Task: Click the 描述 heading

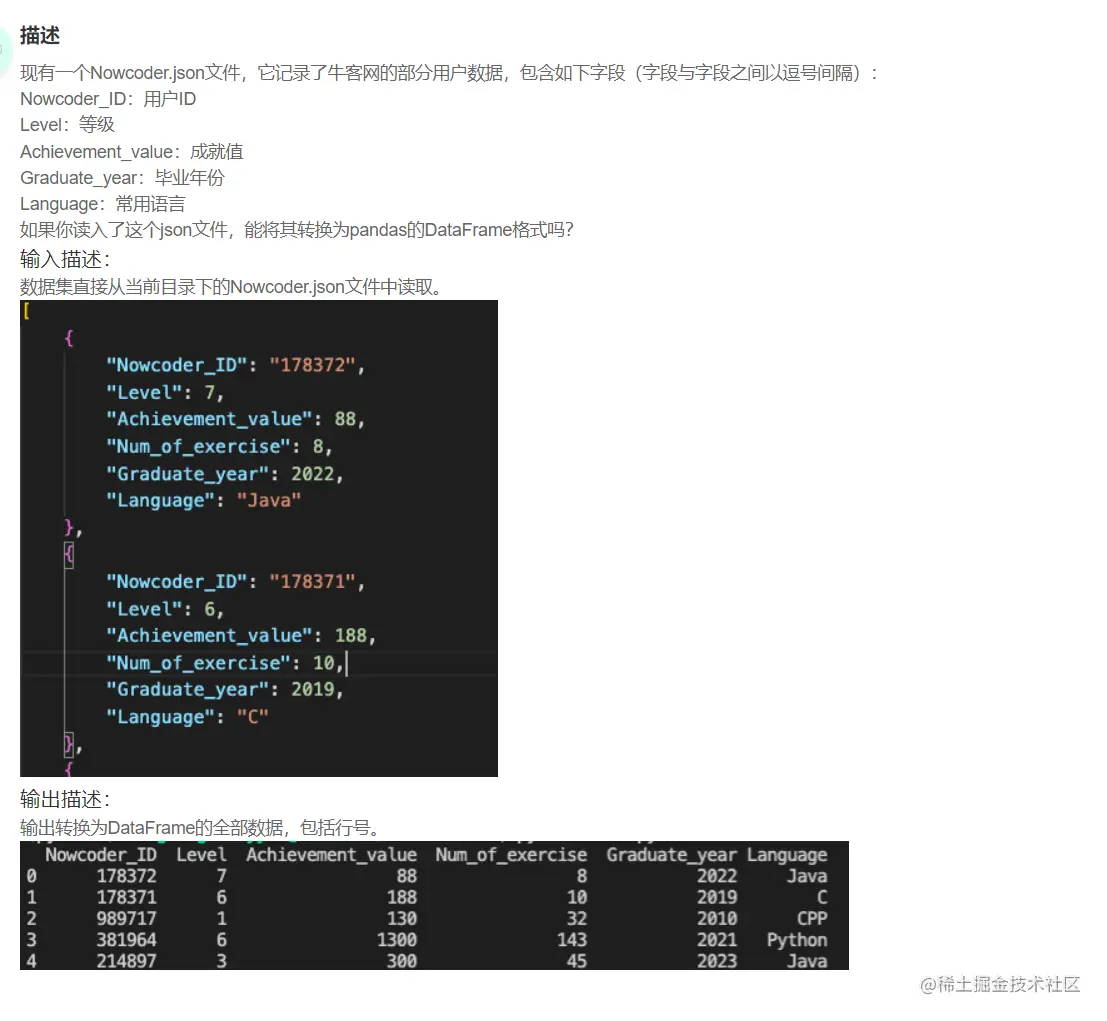Action: pos(40,35)
